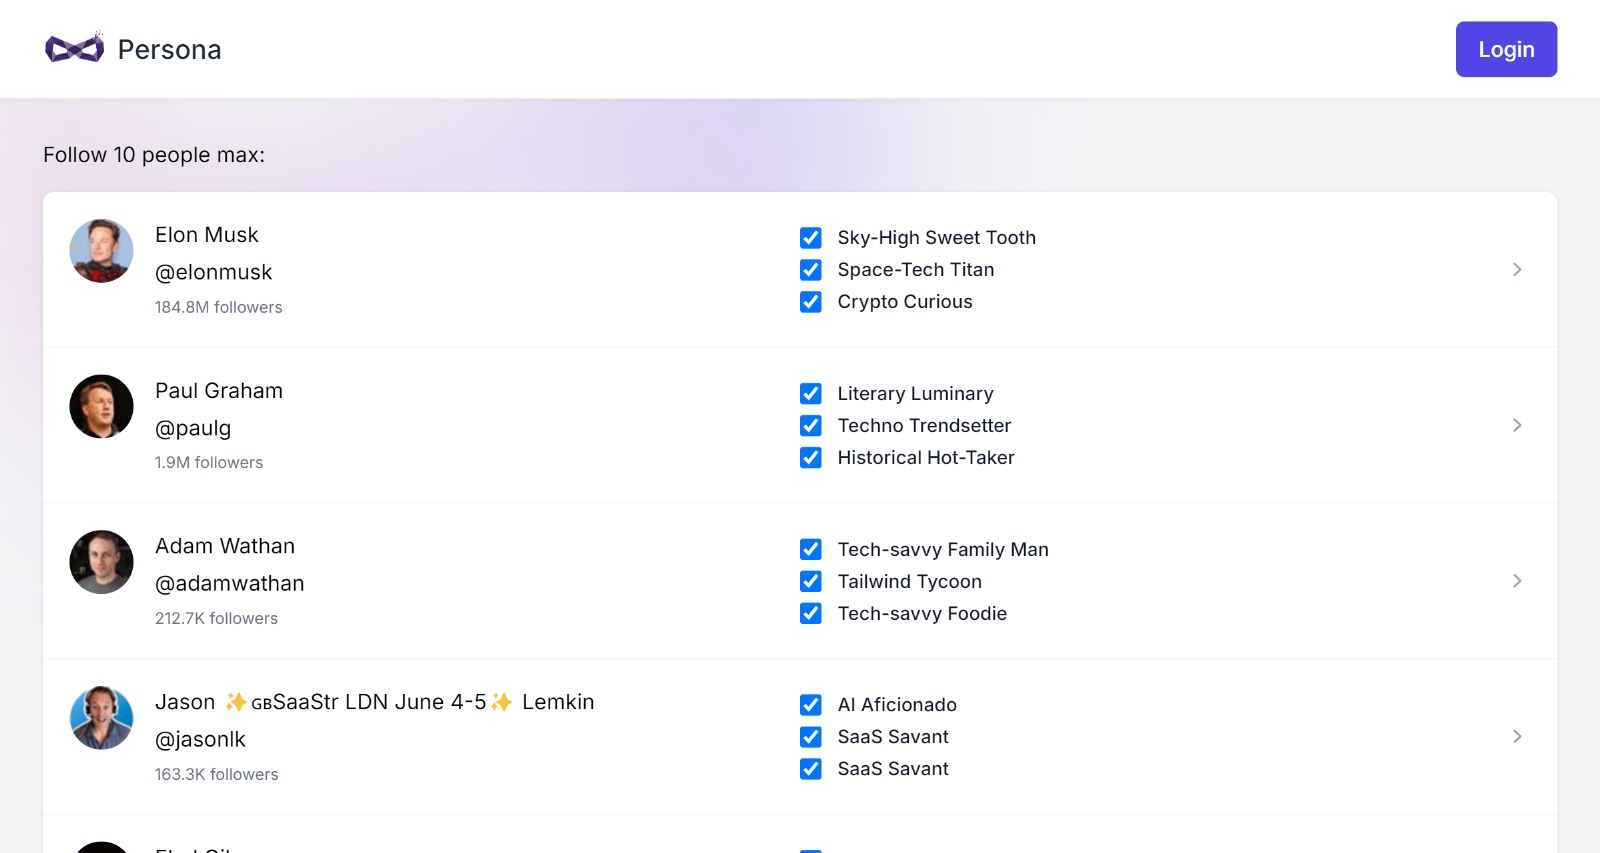Uncheck Crypto Curious persona
The width and height of the screenshot is (1600, 853).
811,302
